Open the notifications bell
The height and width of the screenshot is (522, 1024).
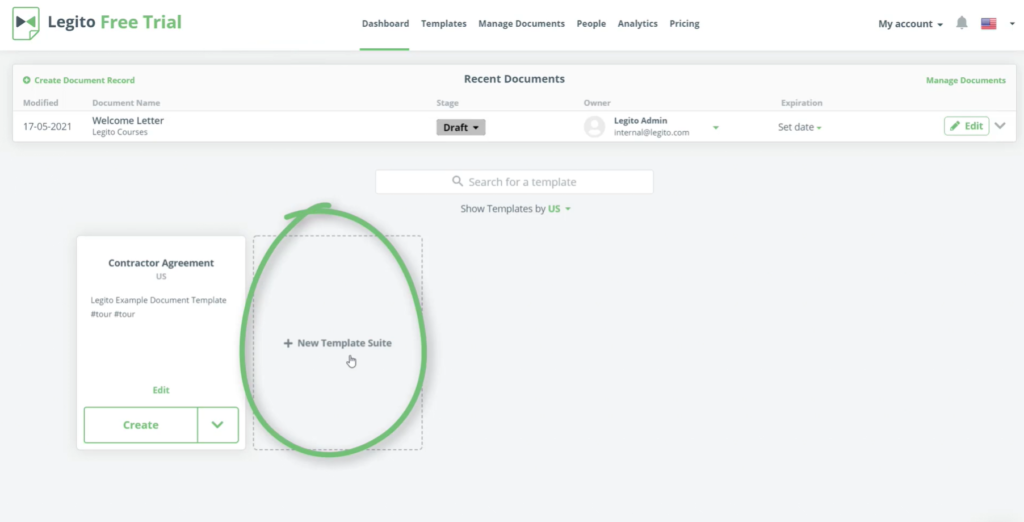pyautogui.click(x=962, y=23)
